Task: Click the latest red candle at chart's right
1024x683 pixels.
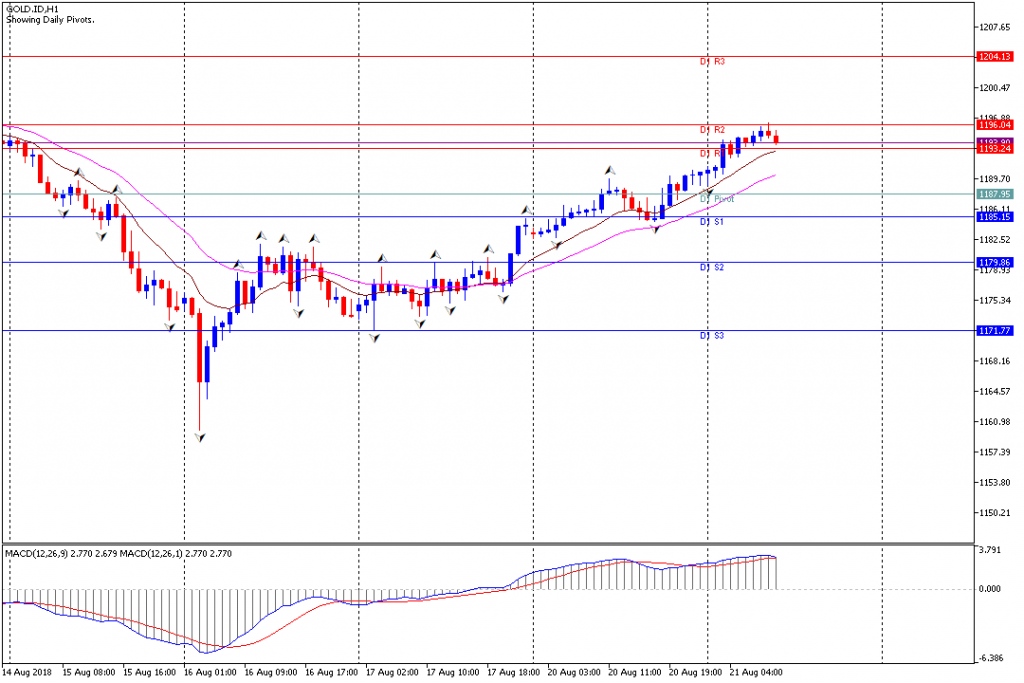Action: [x=776, y=139]
